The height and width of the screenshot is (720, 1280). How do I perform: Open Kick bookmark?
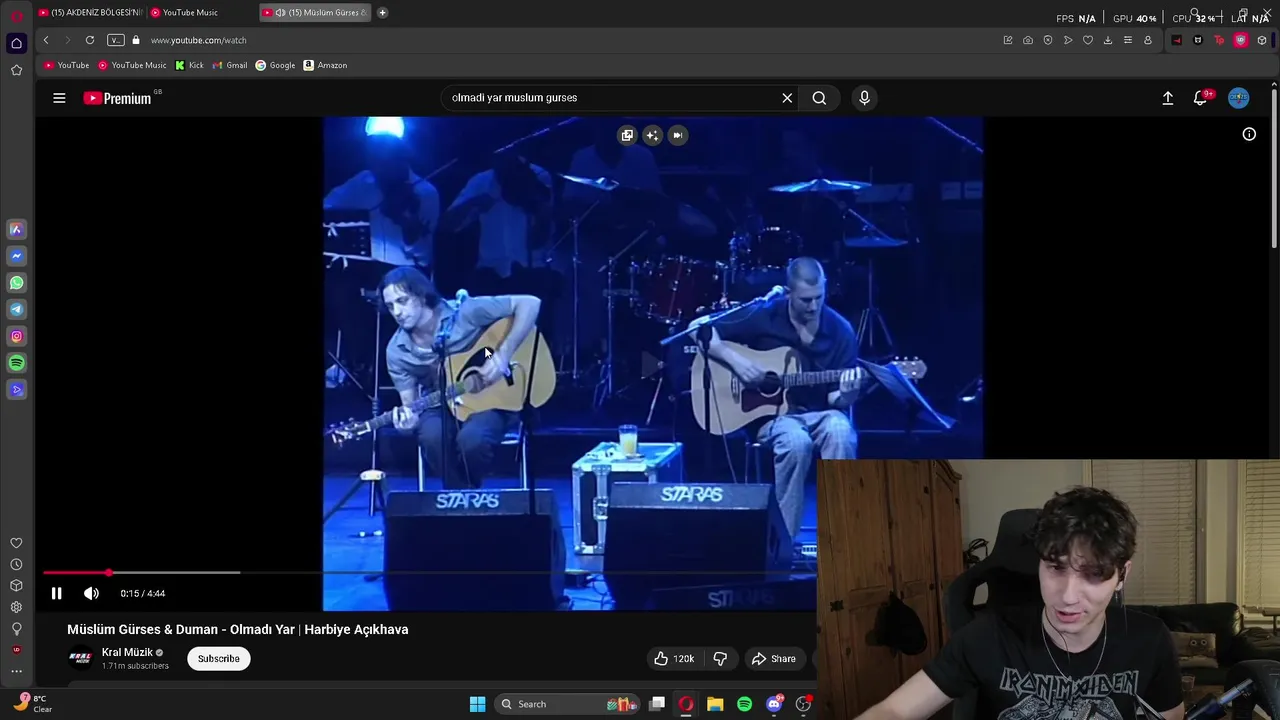coord(189,65)
